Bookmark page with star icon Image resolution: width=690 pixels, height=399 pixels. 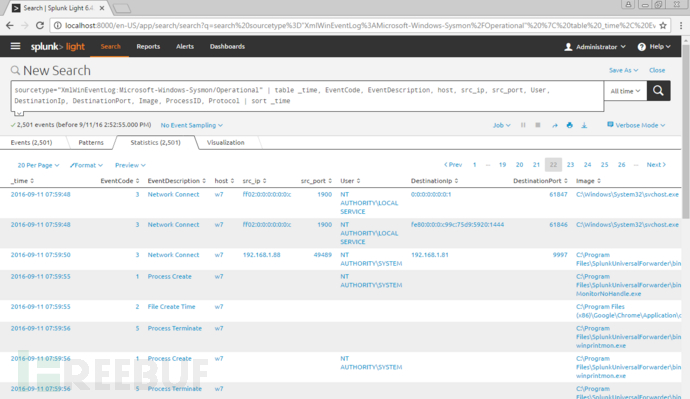tap(663, 26)
